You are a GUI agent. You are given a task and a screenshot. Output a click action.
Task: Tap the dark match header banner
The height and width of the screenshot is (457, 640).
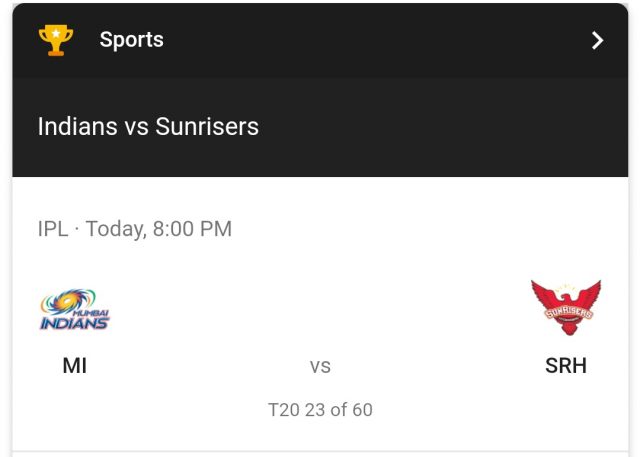[x=320, y=127]
